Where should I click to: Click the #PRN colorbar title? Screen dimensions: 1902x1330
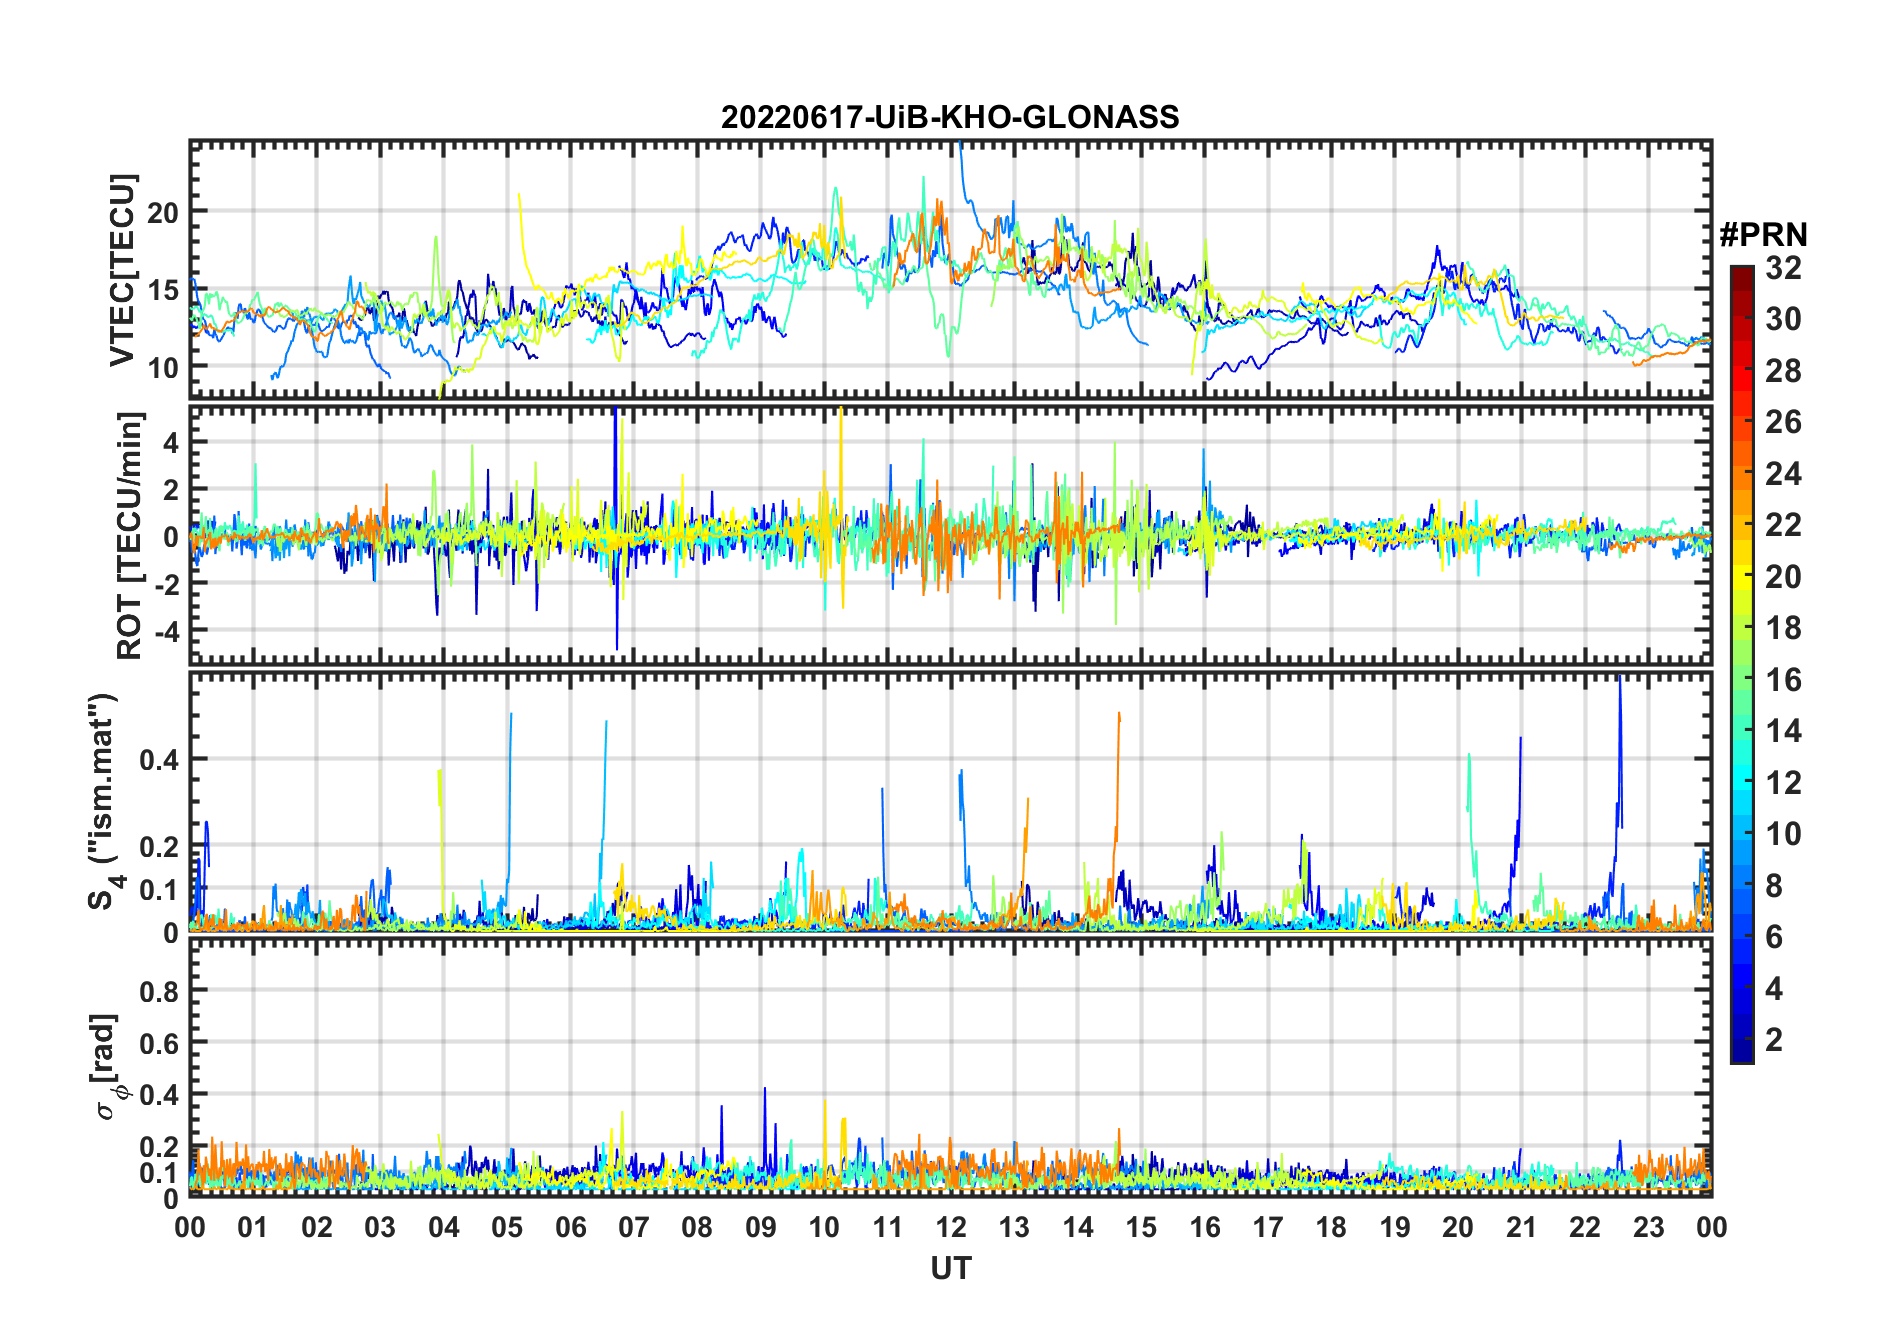pyautogui.click(x=1763, y=235)
